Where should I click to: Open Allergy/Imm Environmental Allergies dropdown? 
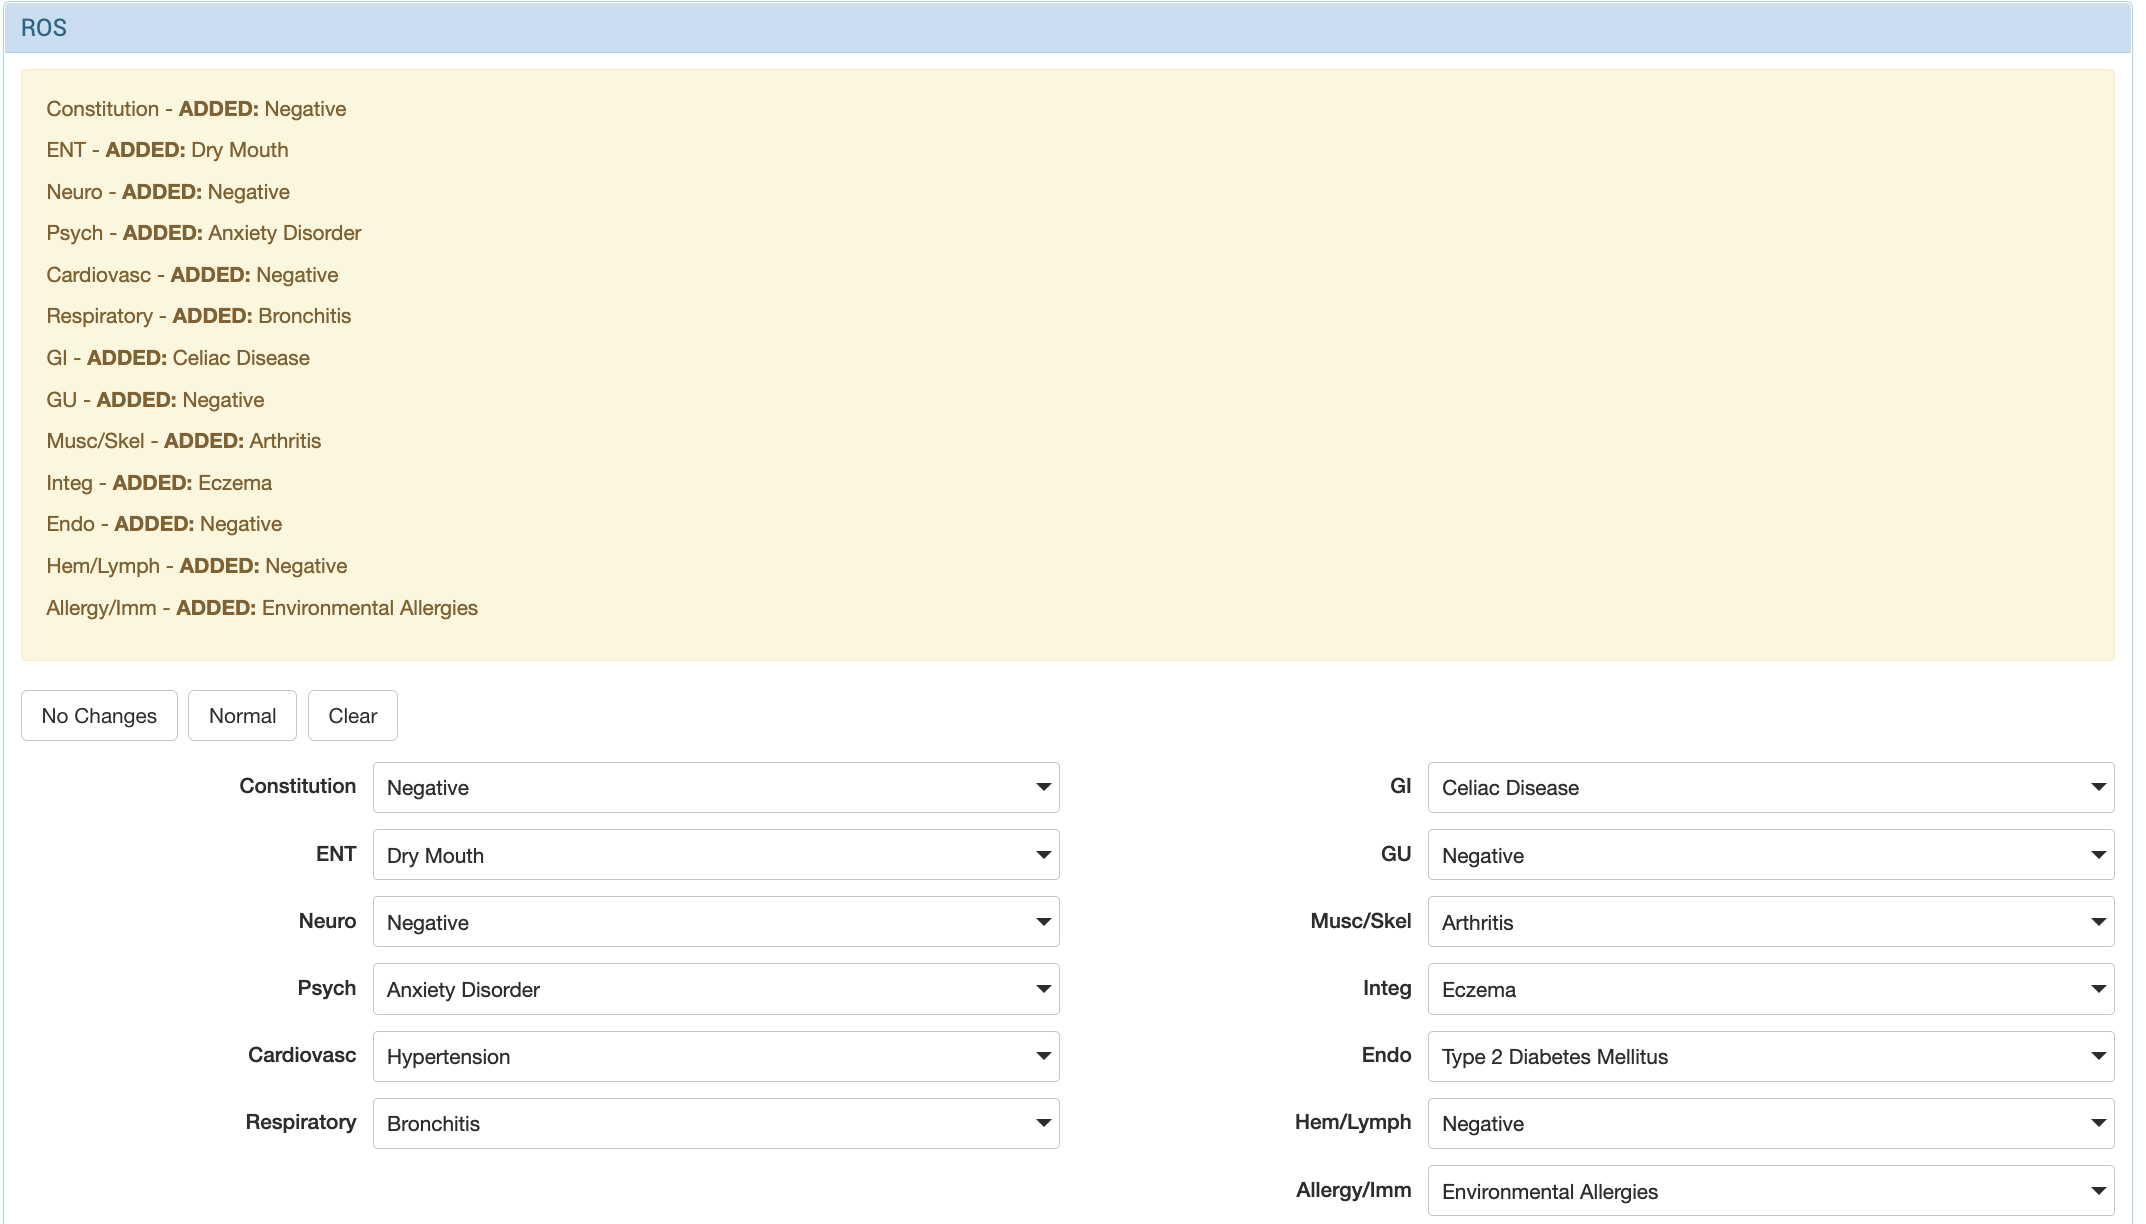point(1770,1191)
